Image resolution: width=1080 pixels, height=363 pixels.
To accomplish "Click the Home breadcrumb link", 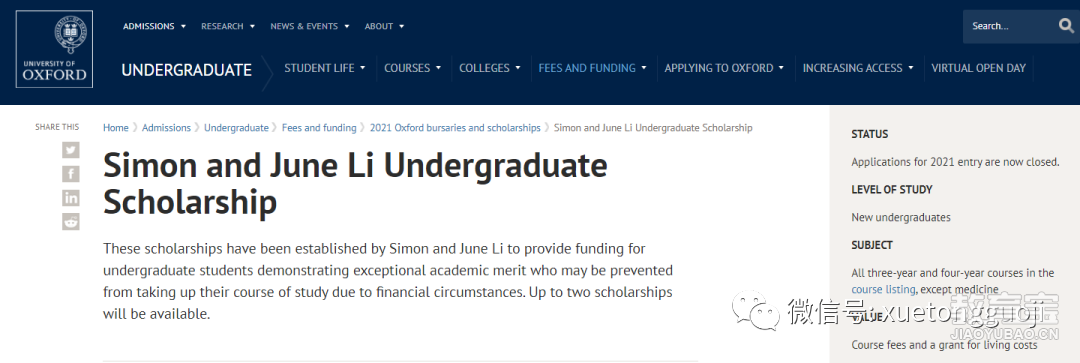I will pyautogui.click(x=116, y=127).
